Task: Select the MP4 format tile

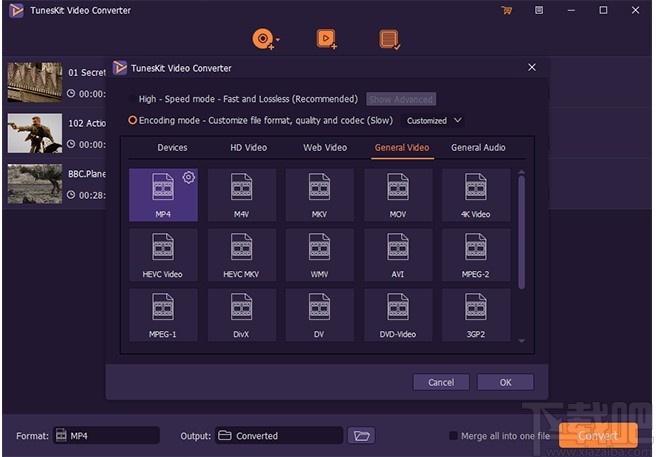Action: [163, 195]
